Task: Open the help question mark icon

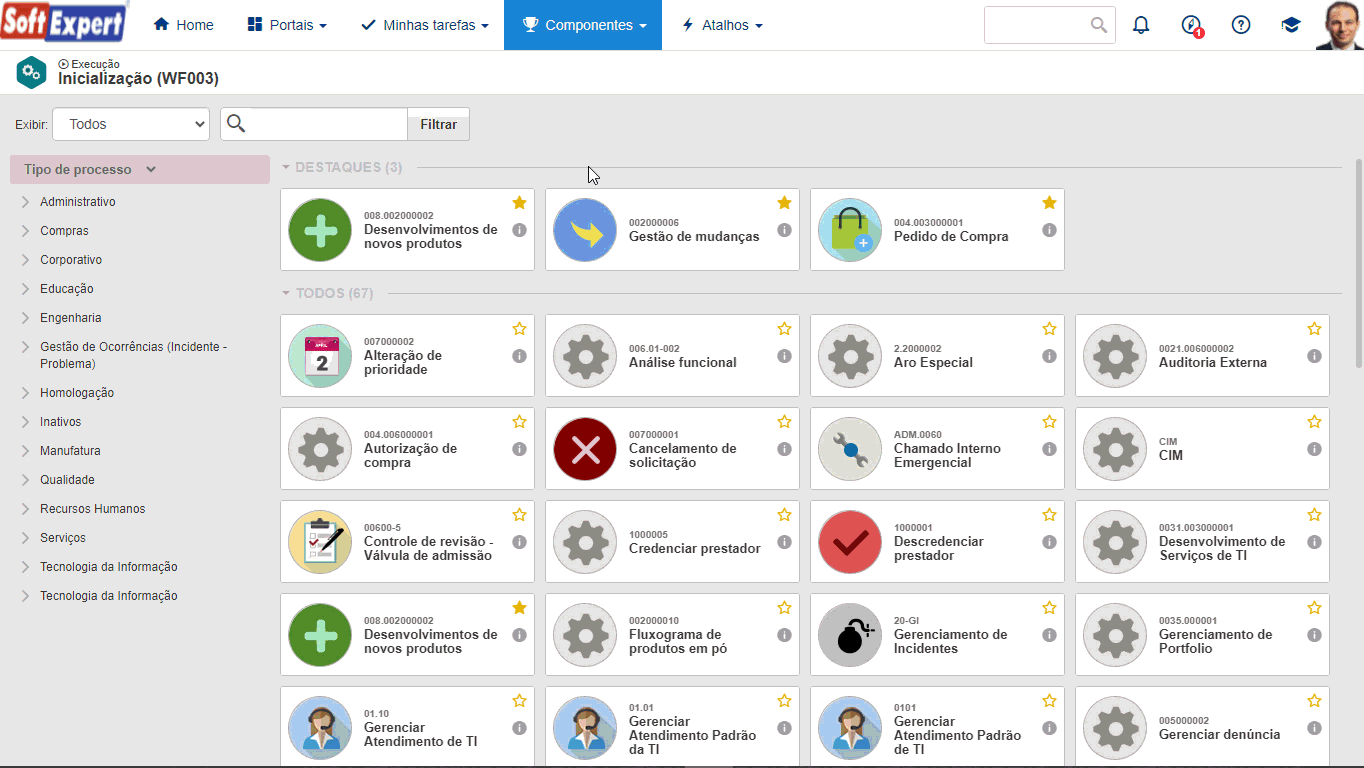Action: click(1241, 25)
